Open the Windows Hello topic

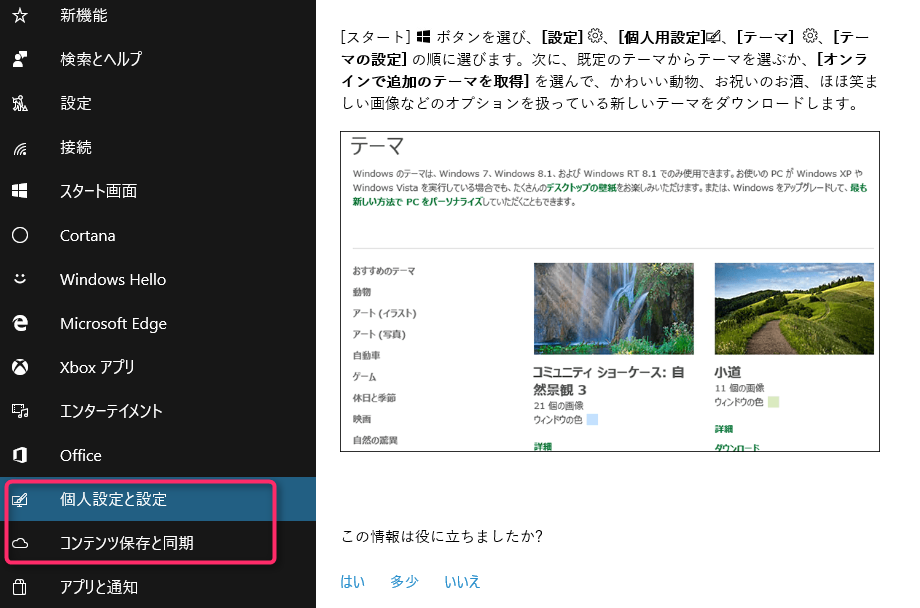[113, 279]
